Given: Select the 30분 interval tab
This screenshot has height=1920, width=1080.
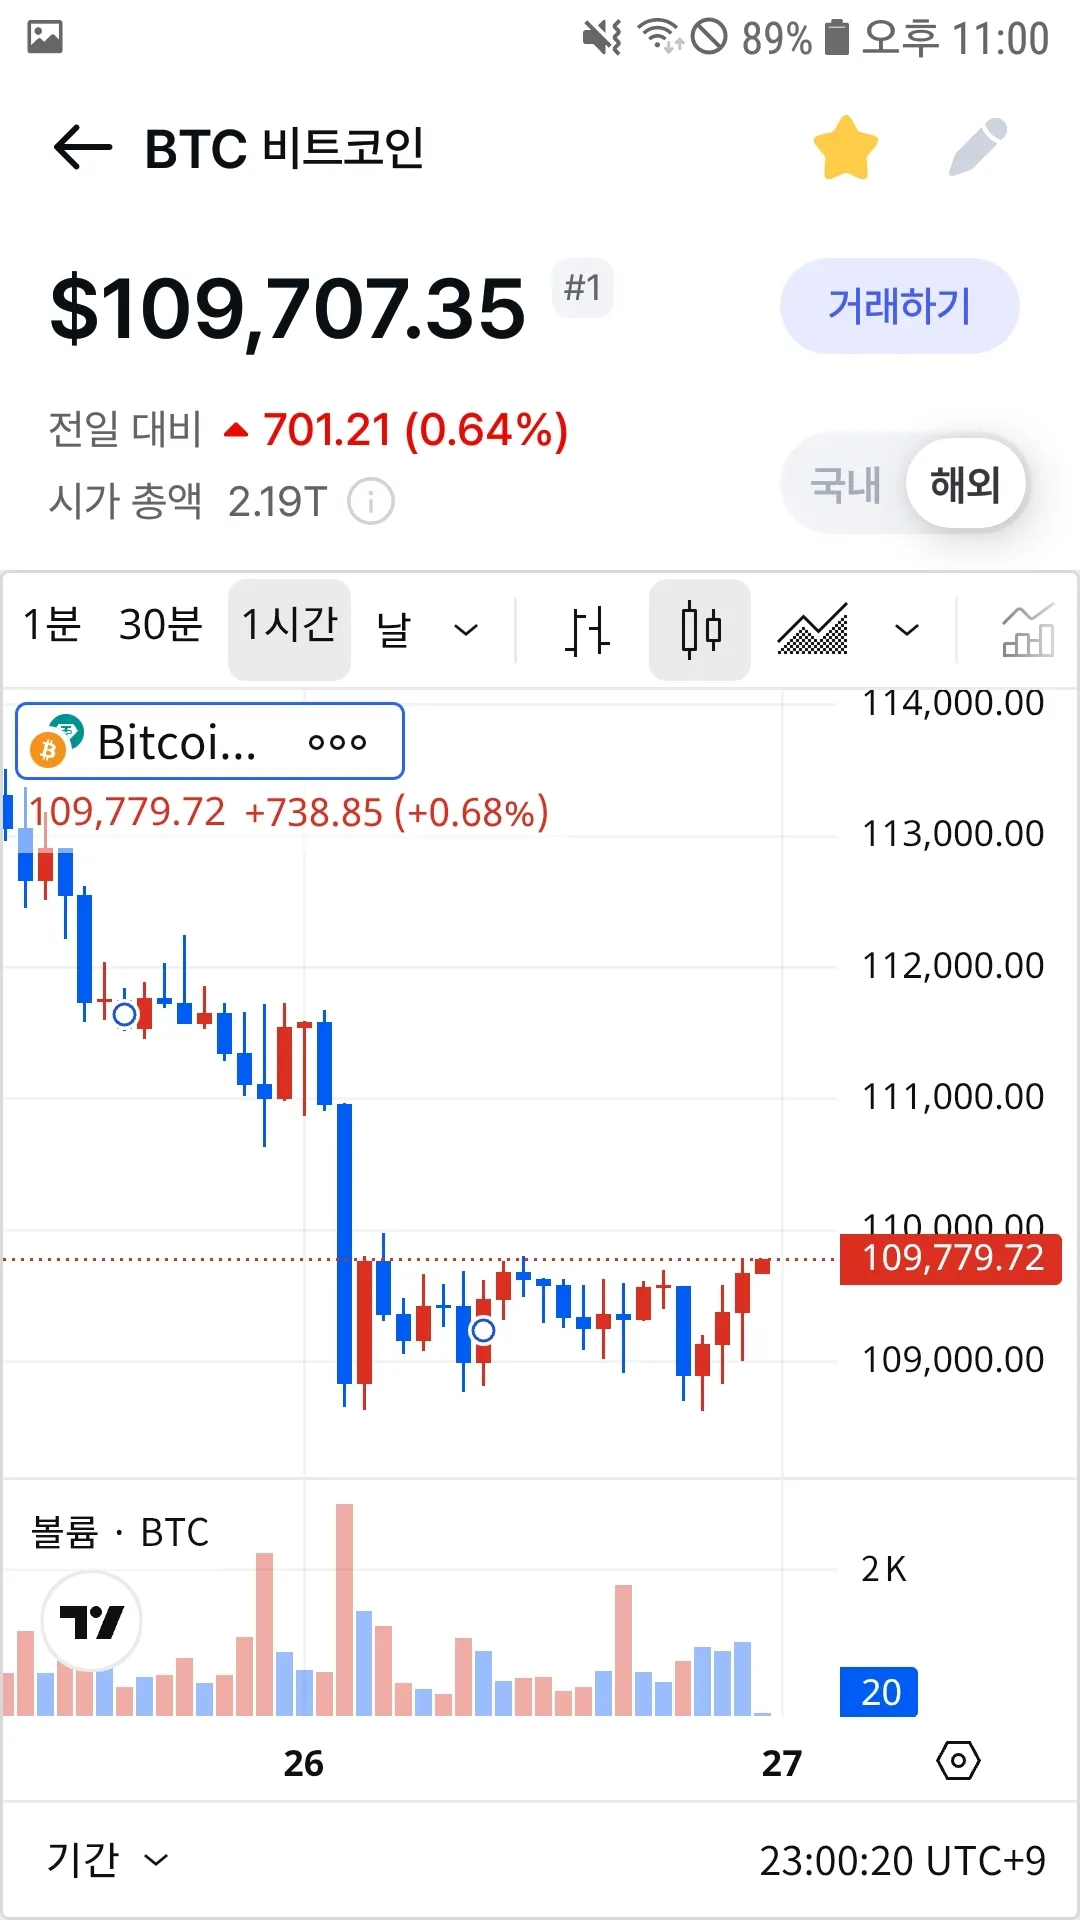Looking at the screenshot, I should pos(161,625).
